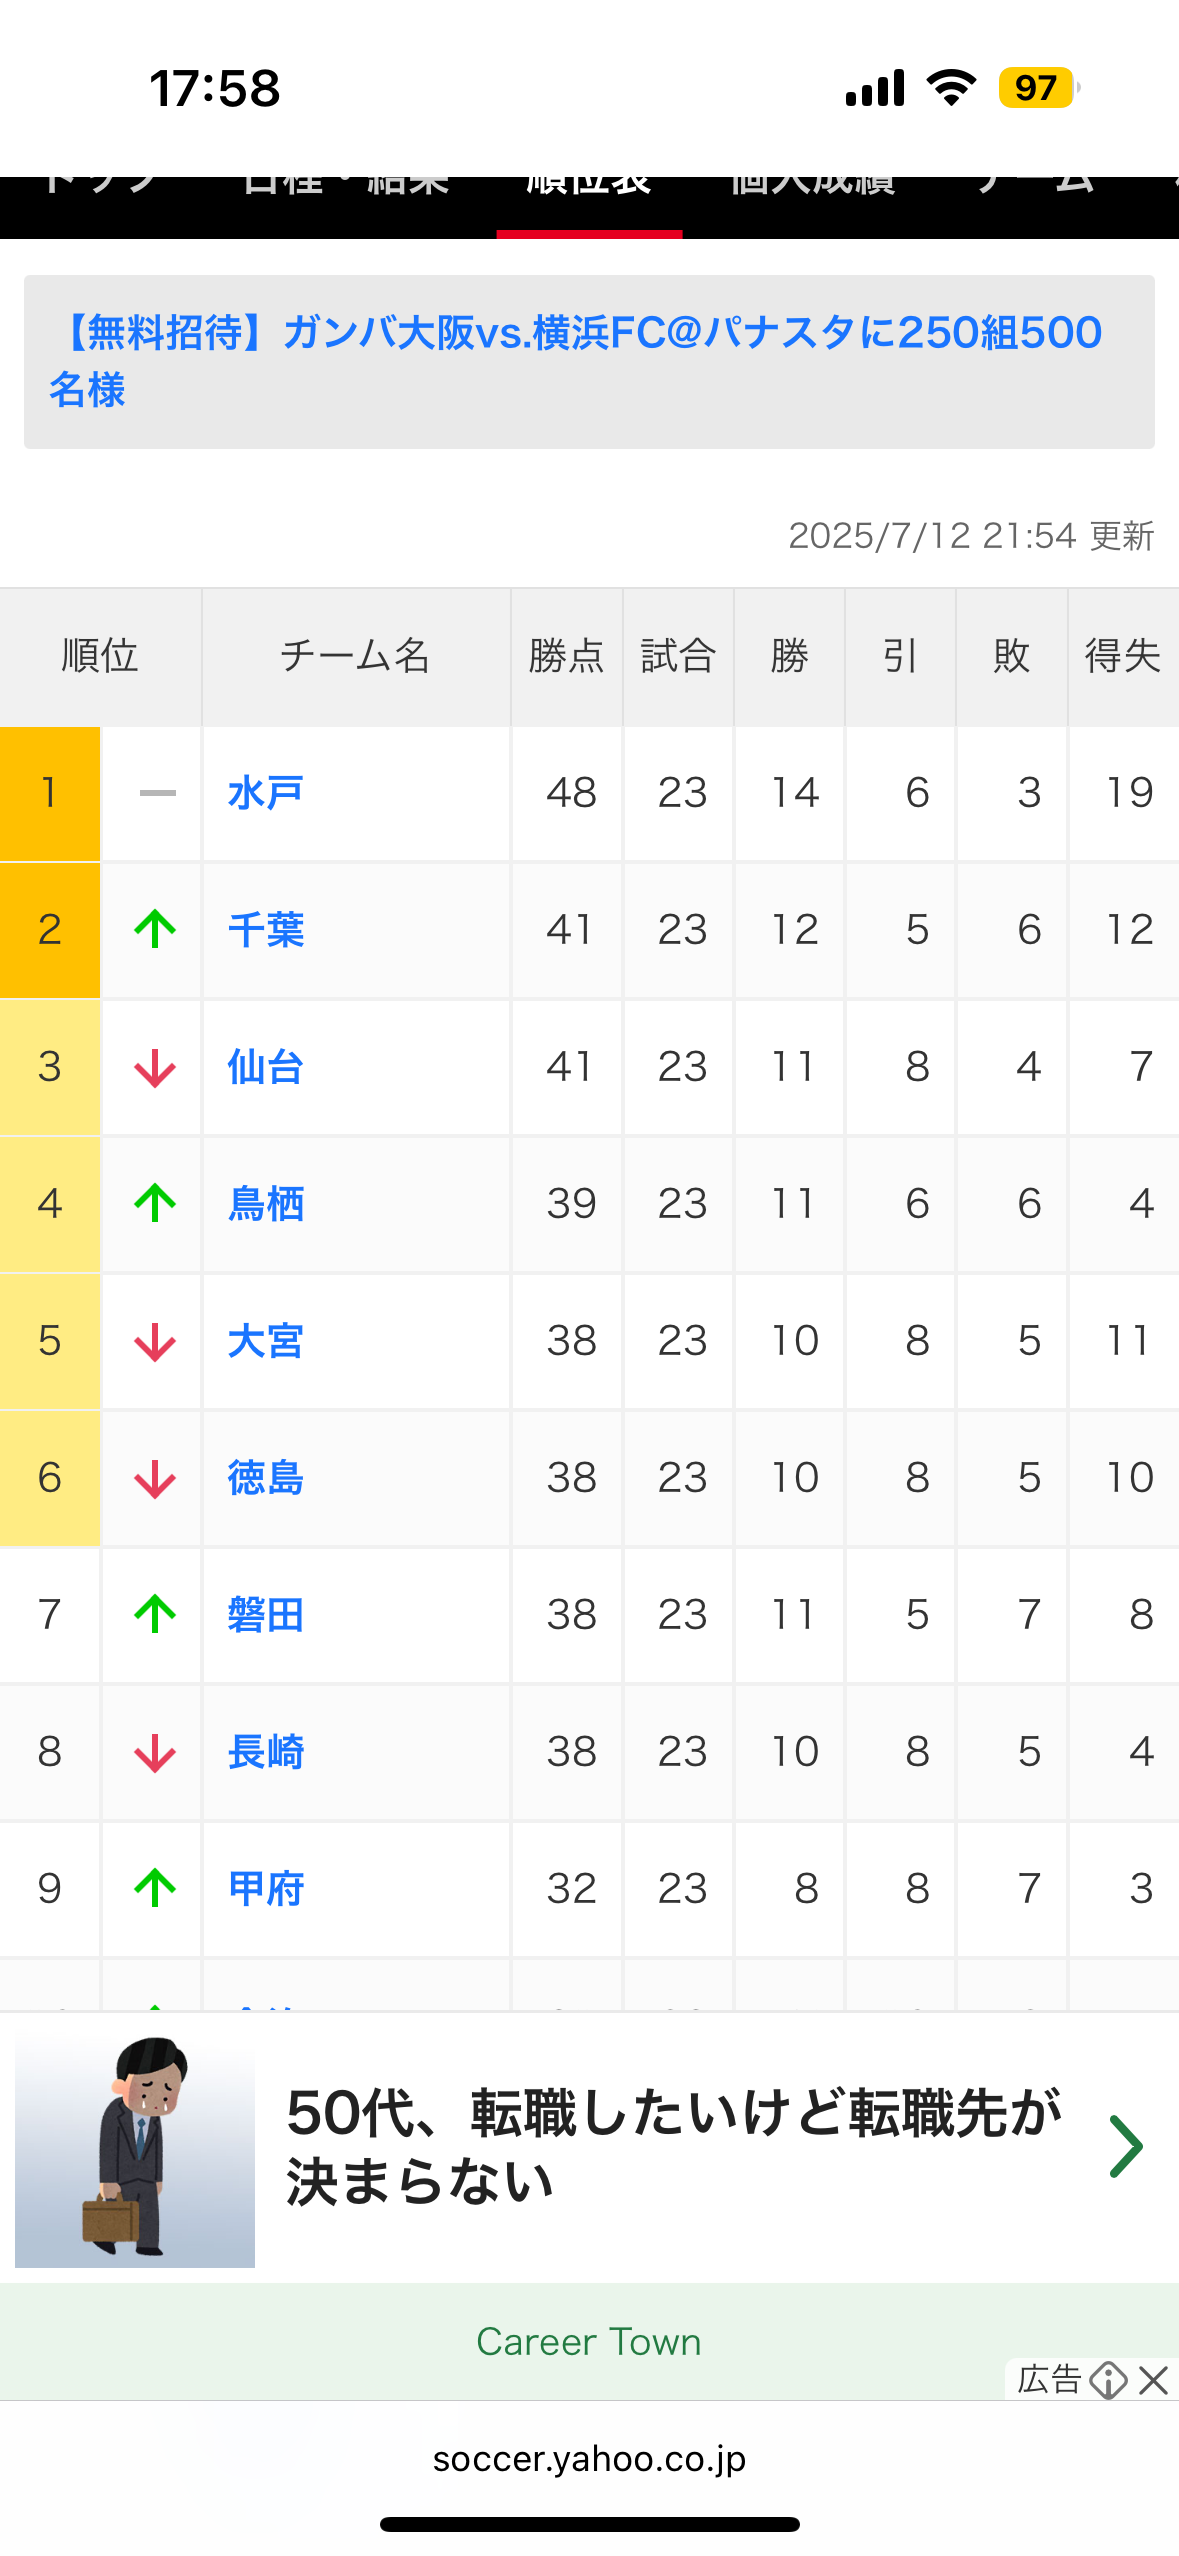Image resolution: width=1179 pixels, height=2556 pixels.
Task: Tap the red down arrow beside 仙台
Action: tap(155, 1067)
